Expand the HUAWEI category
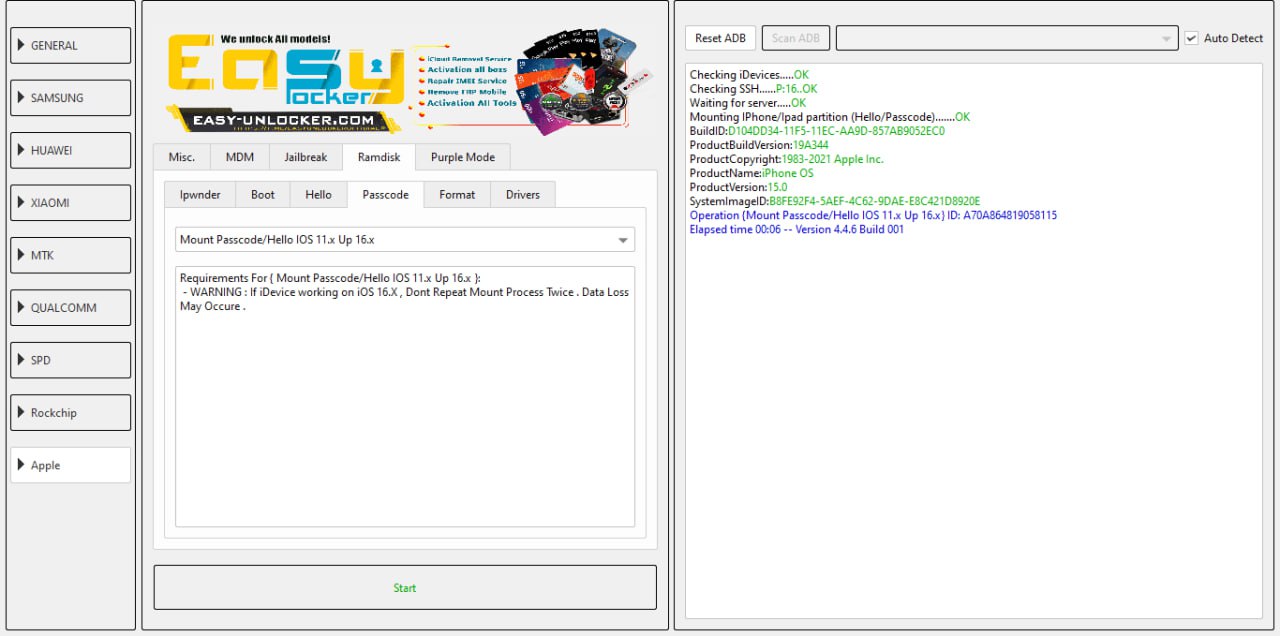Image resolution: width=1280 pixels, height=636 pixels. (71, 150)
